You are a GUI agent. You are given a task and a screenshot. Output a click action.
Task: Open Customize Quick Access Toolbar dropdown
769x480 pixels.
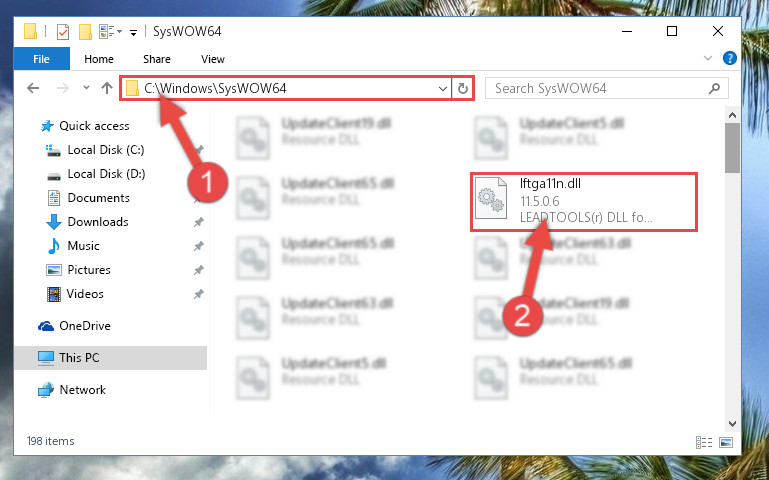(x=133, y=33)
